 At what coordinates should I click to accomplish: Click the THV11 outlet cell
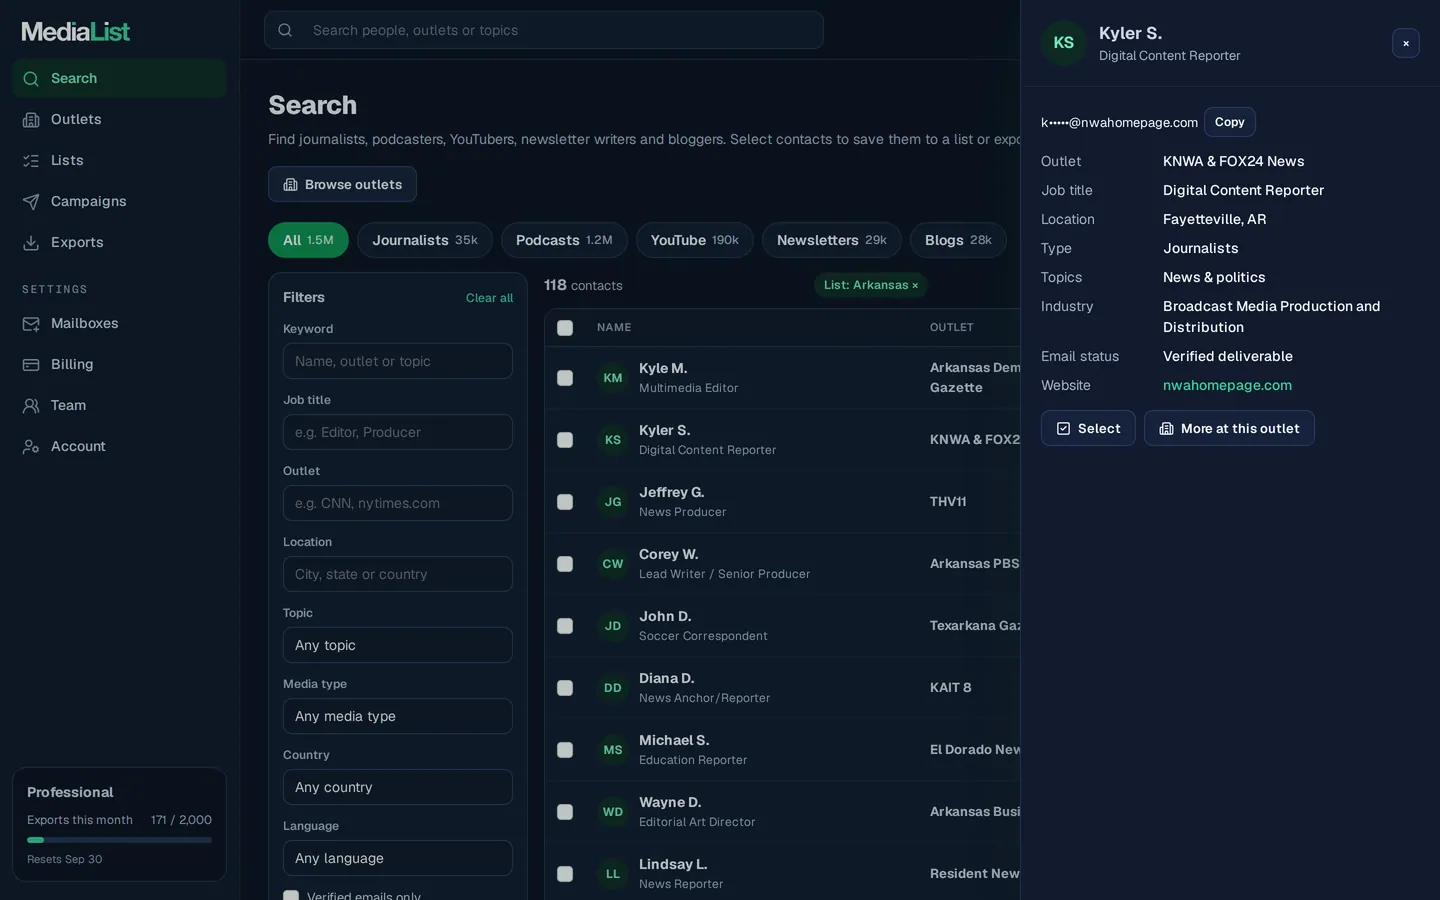[948, 502]
